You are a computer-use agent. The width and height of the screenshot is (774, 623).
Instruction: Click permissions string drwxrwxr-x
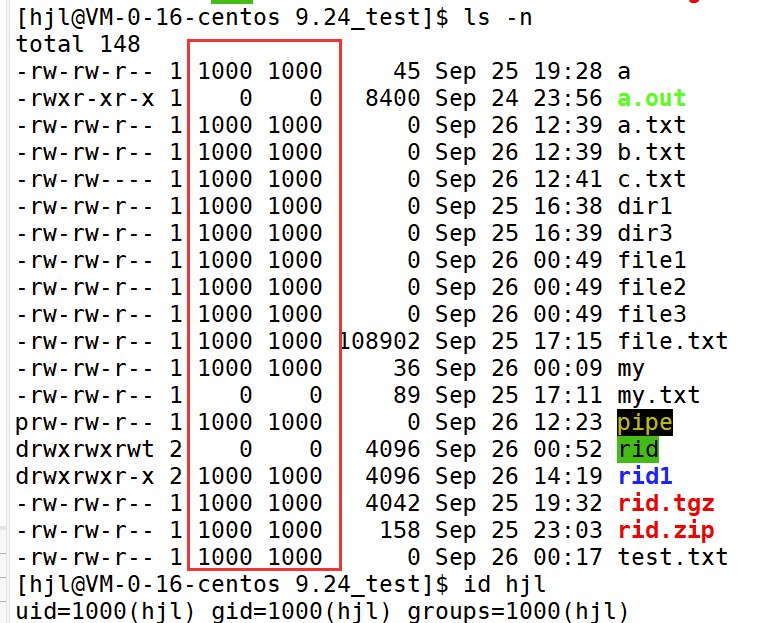tap(85, 476)
